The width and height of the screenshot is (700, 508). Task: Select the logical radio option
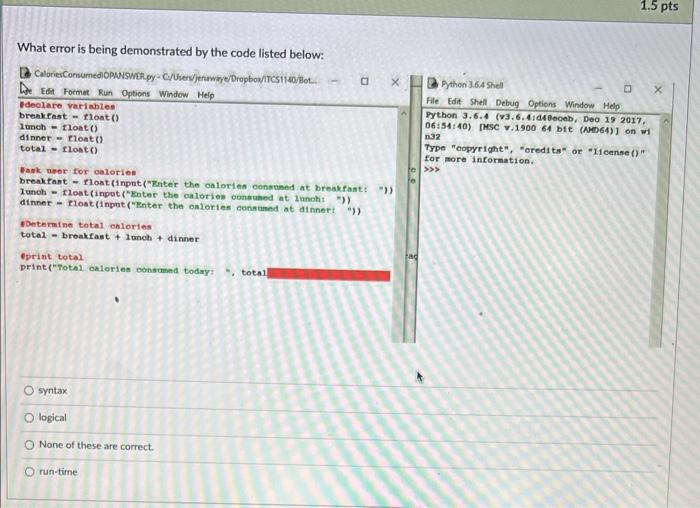(29, 418)
